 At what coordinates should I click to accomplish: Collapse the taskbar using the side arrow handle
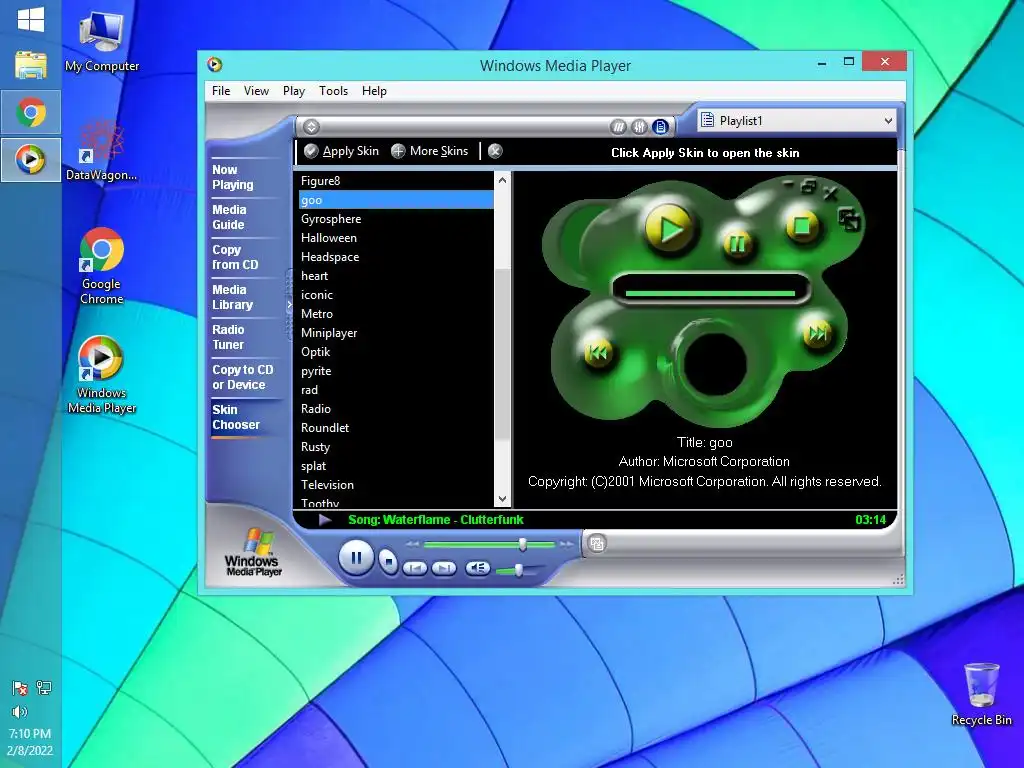289,305
